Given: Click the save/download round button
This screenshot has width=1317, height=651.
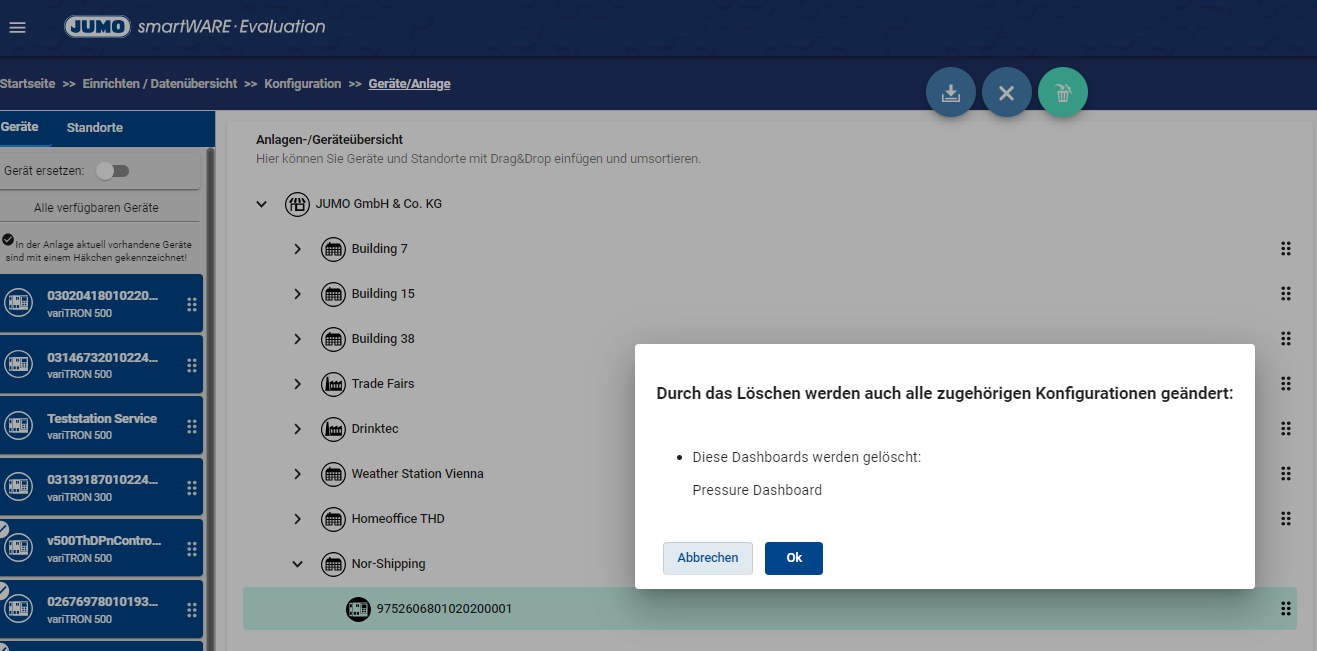Looking at the screenshot, I should [x=951, y=93].
